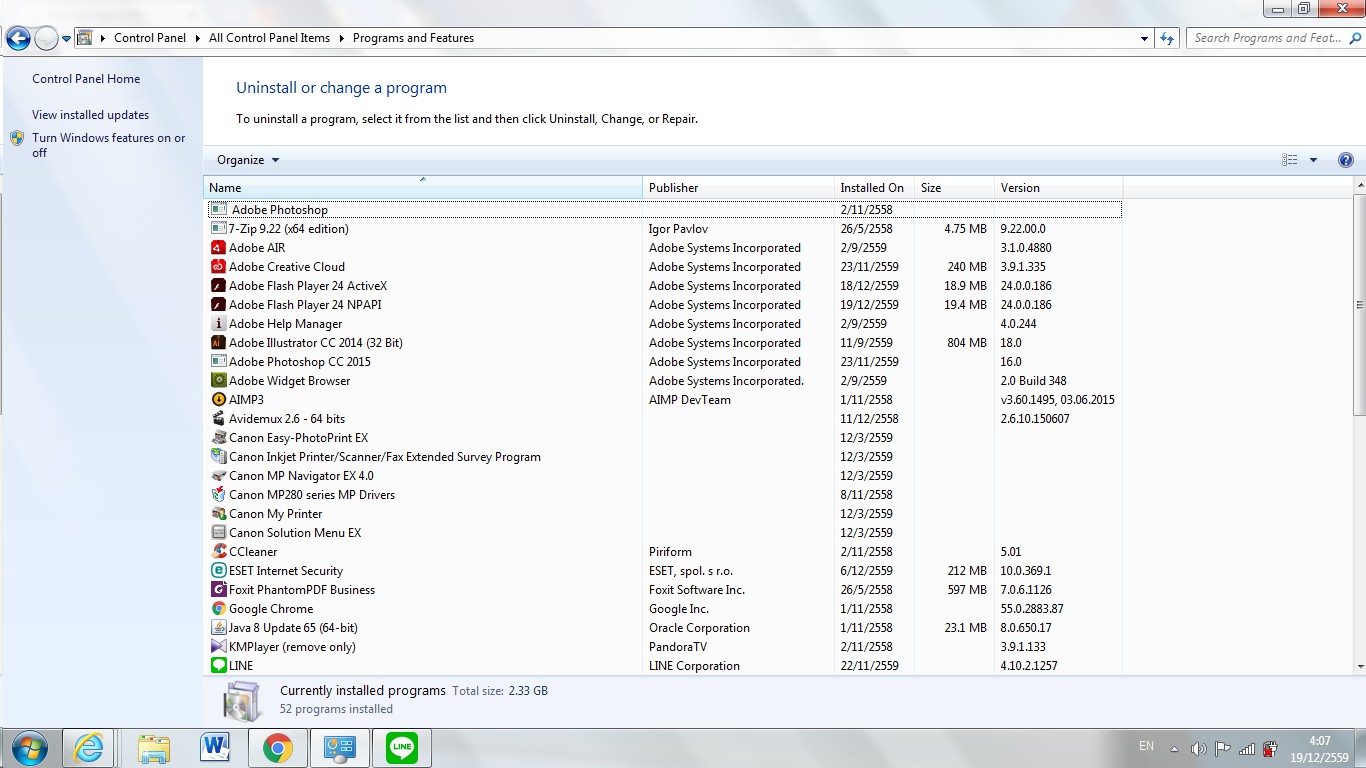Open the Organize dropdown menu

248,160
